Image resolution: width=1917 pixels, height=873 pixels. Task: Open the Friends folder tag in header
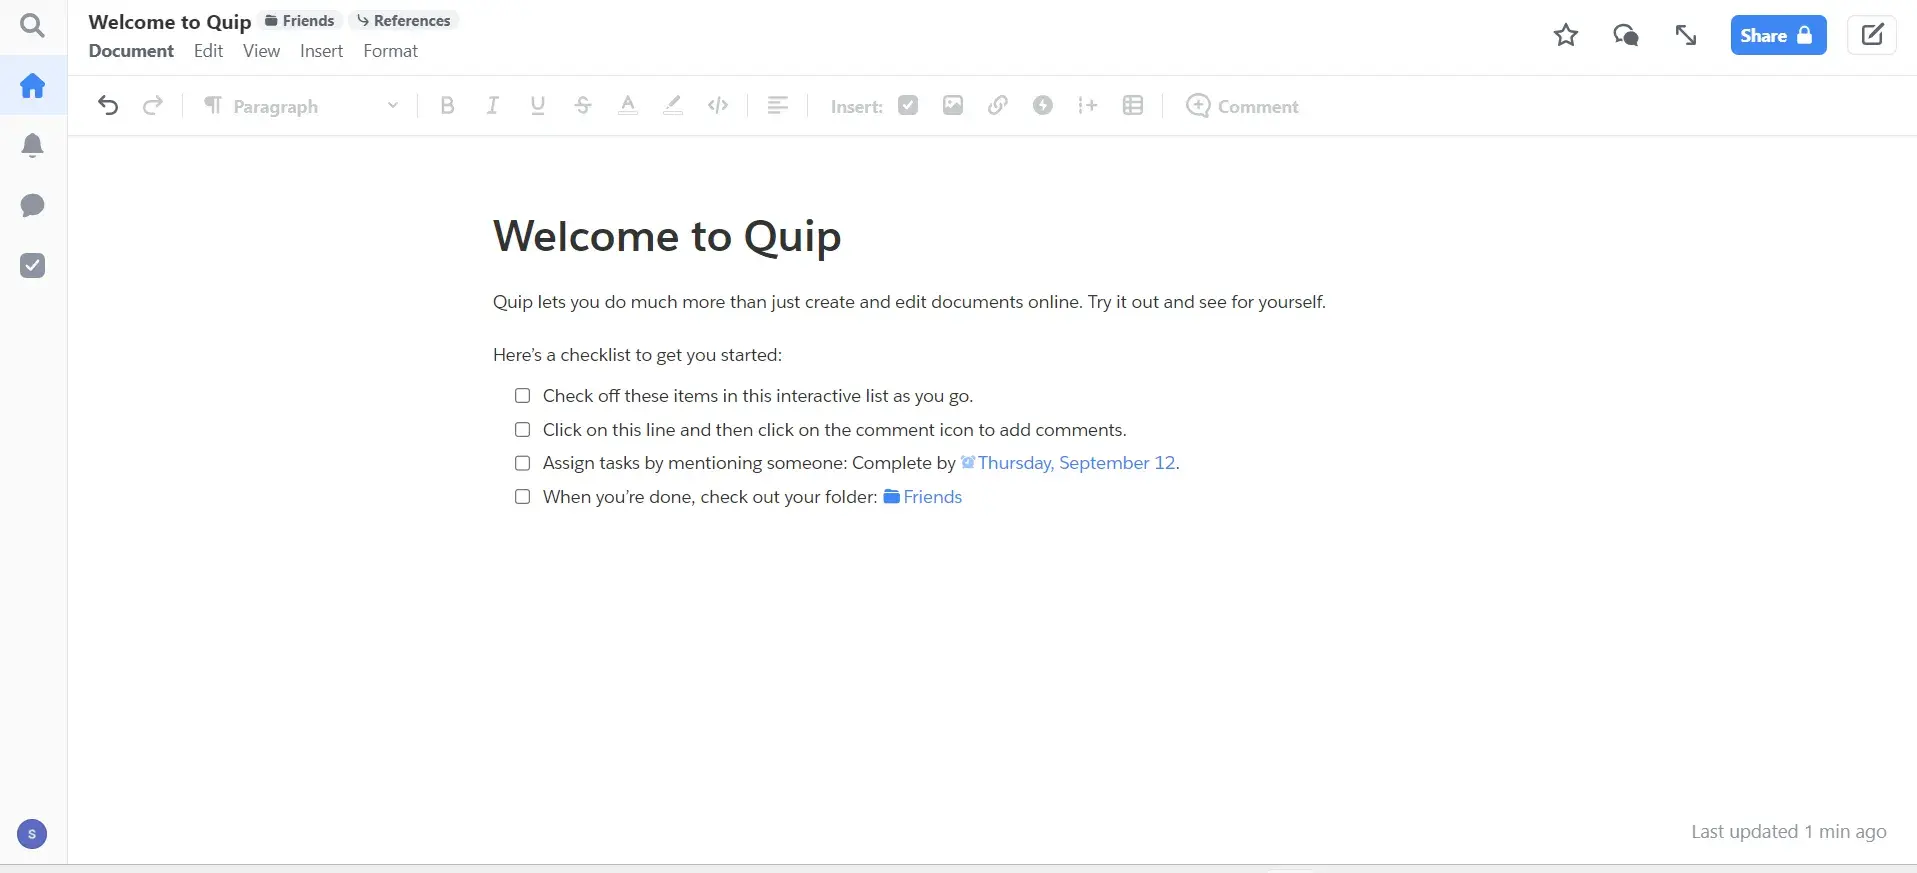(299, 21)
